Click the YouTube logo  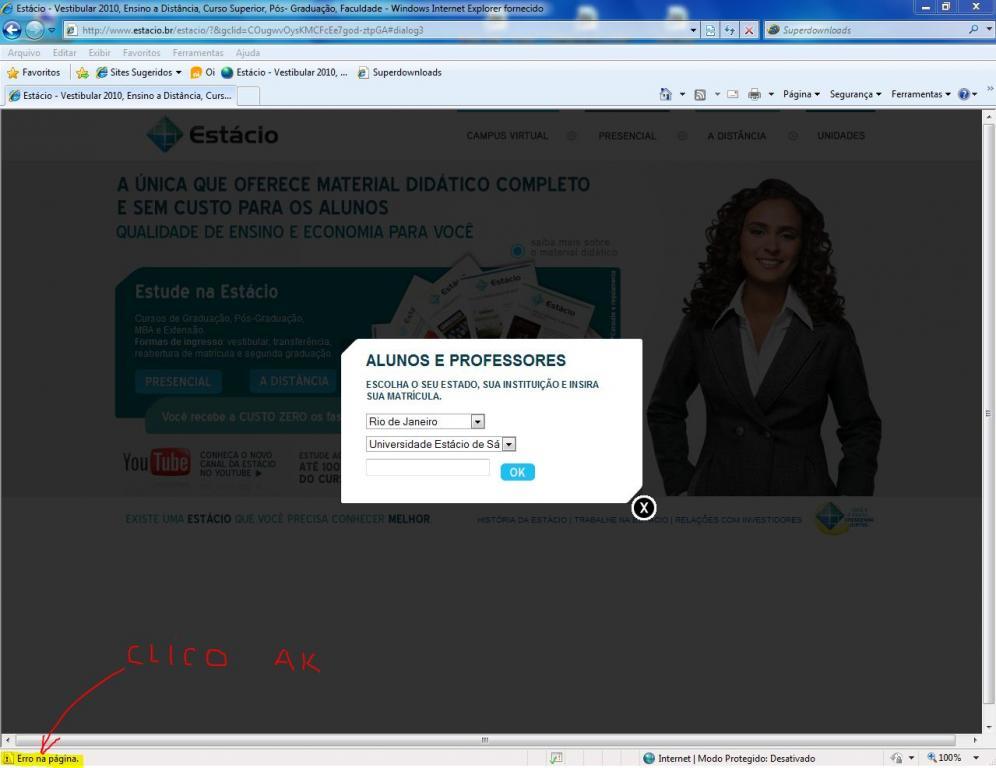156,462
